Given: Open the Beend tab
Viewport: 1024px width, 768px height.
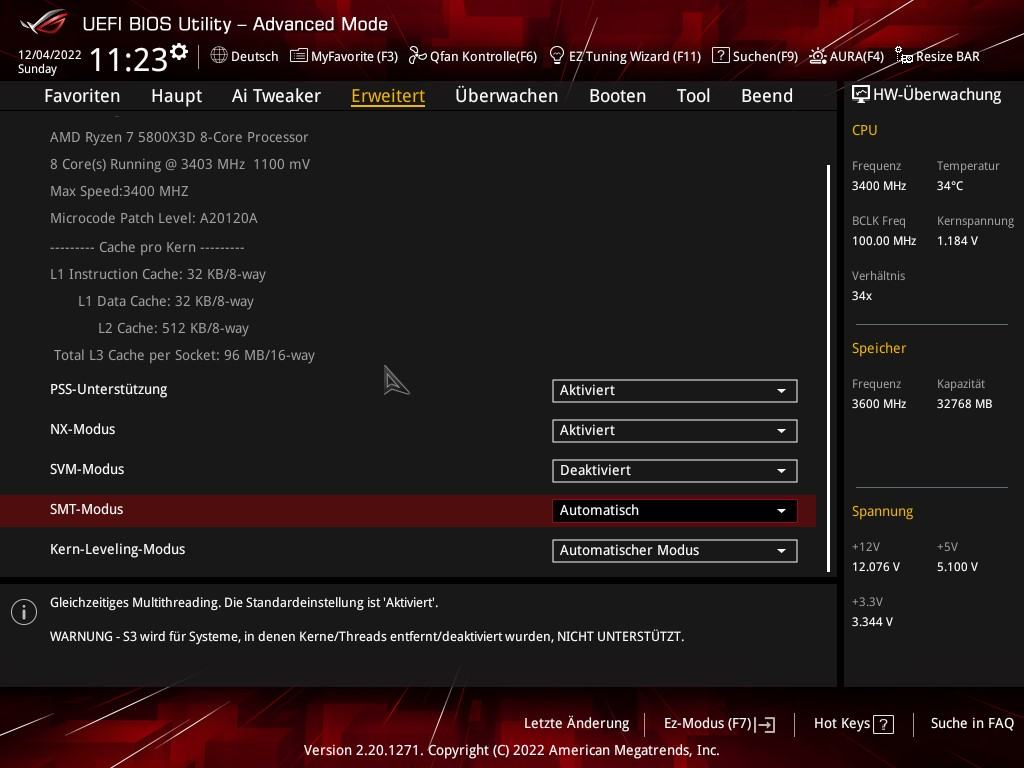Looking at the screenshot, I should (x=767, y=95).
